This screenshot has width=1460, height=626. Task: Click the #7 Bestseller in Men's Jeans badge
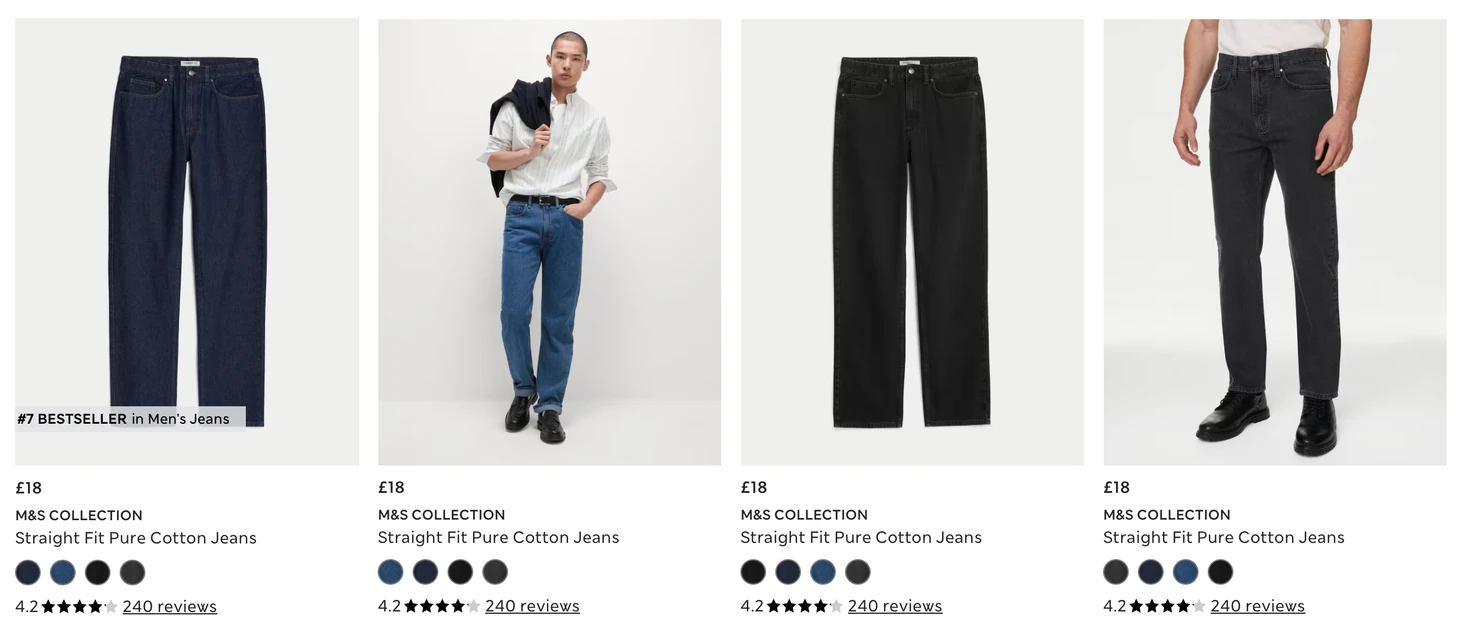[x=124, y=419]
